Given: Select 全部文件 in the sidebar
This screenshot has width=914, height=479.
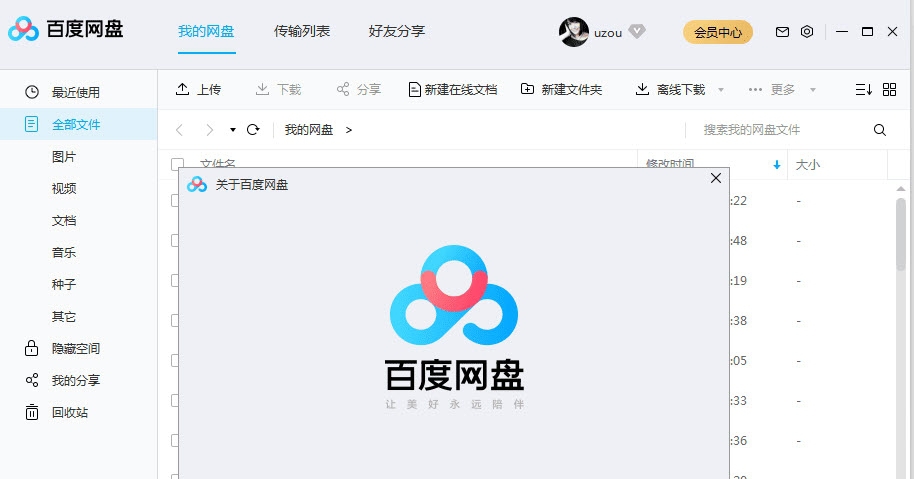Looking at the screenshot, I should point(78,124).
